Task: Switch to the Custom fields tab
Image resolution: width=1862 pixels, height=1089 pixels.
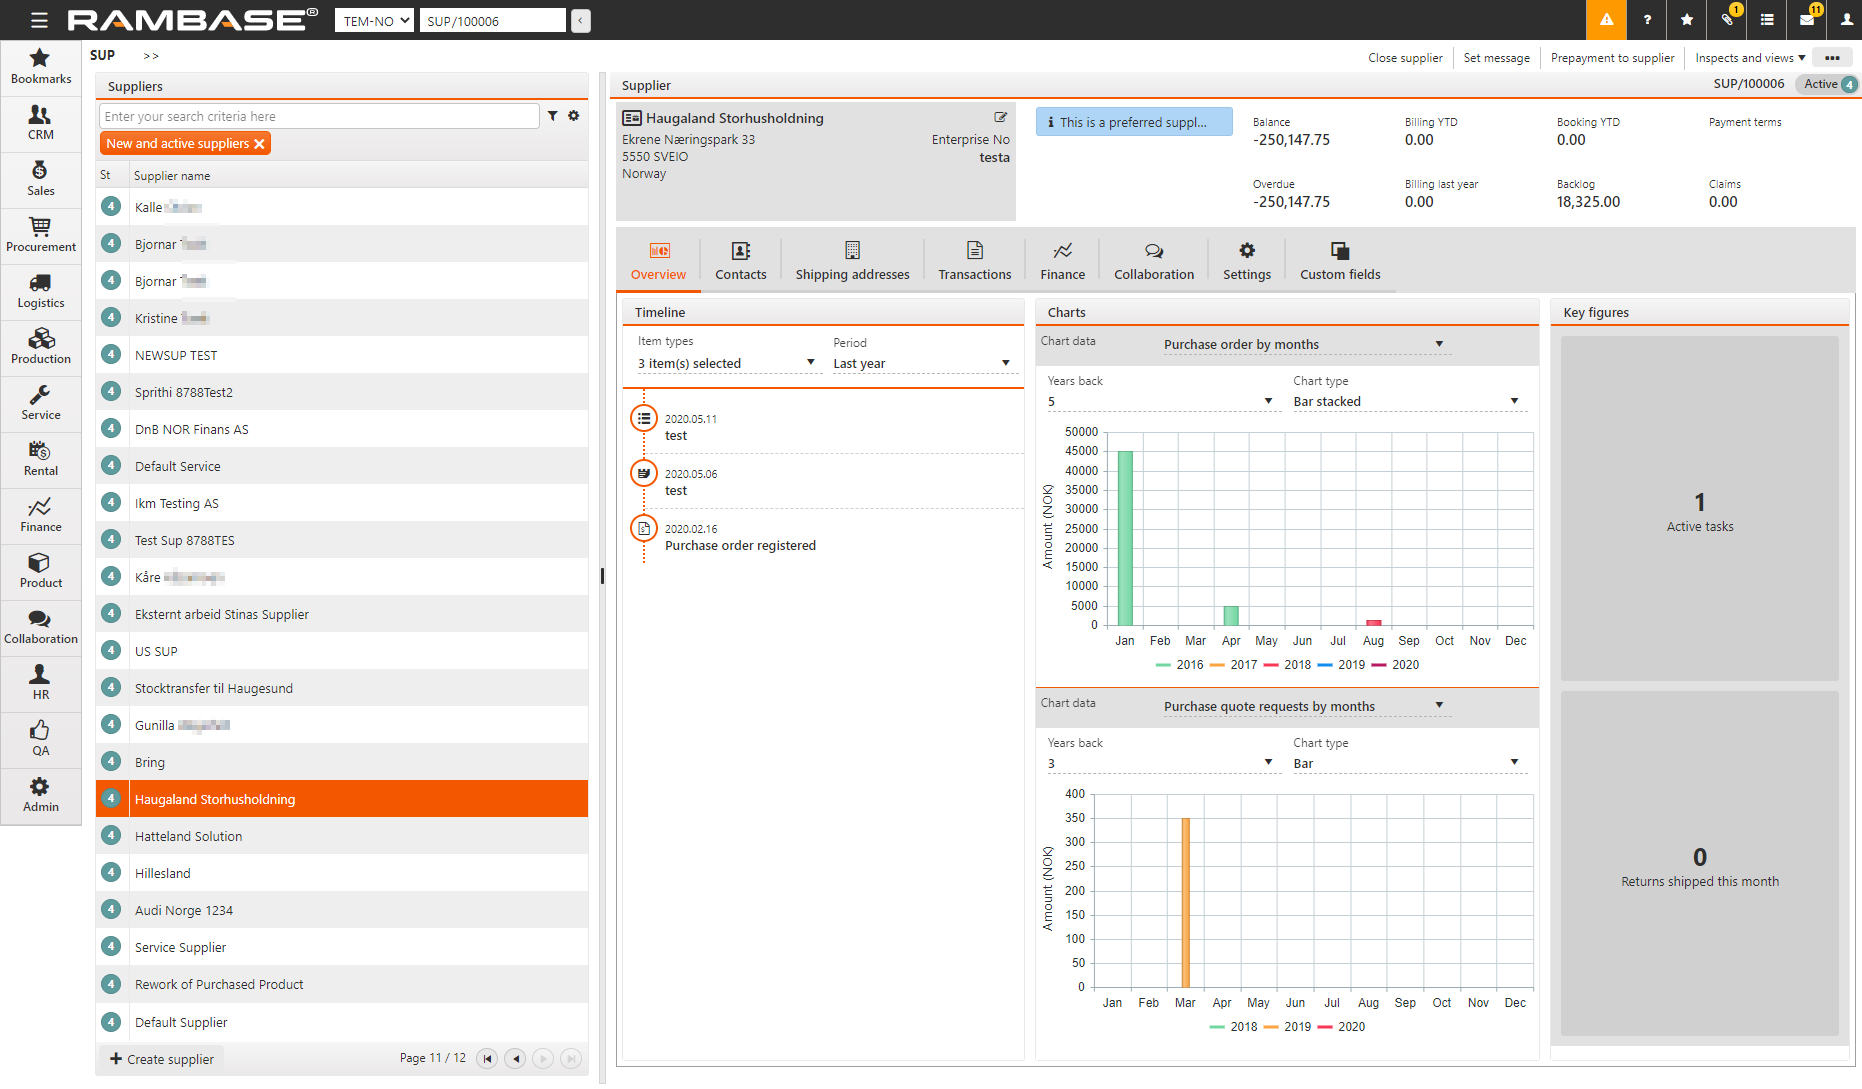Action: (1340, 262)
